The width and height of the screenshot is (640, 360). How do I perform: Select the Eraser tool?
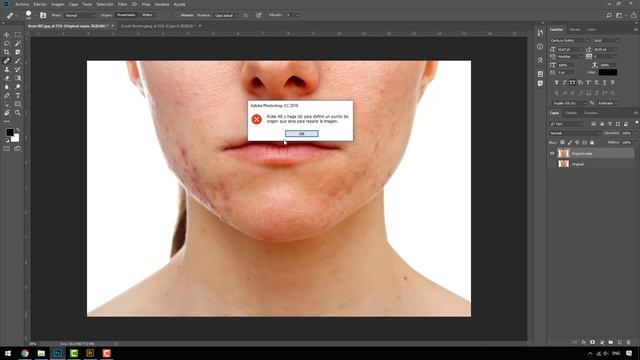tap(7, 78)
